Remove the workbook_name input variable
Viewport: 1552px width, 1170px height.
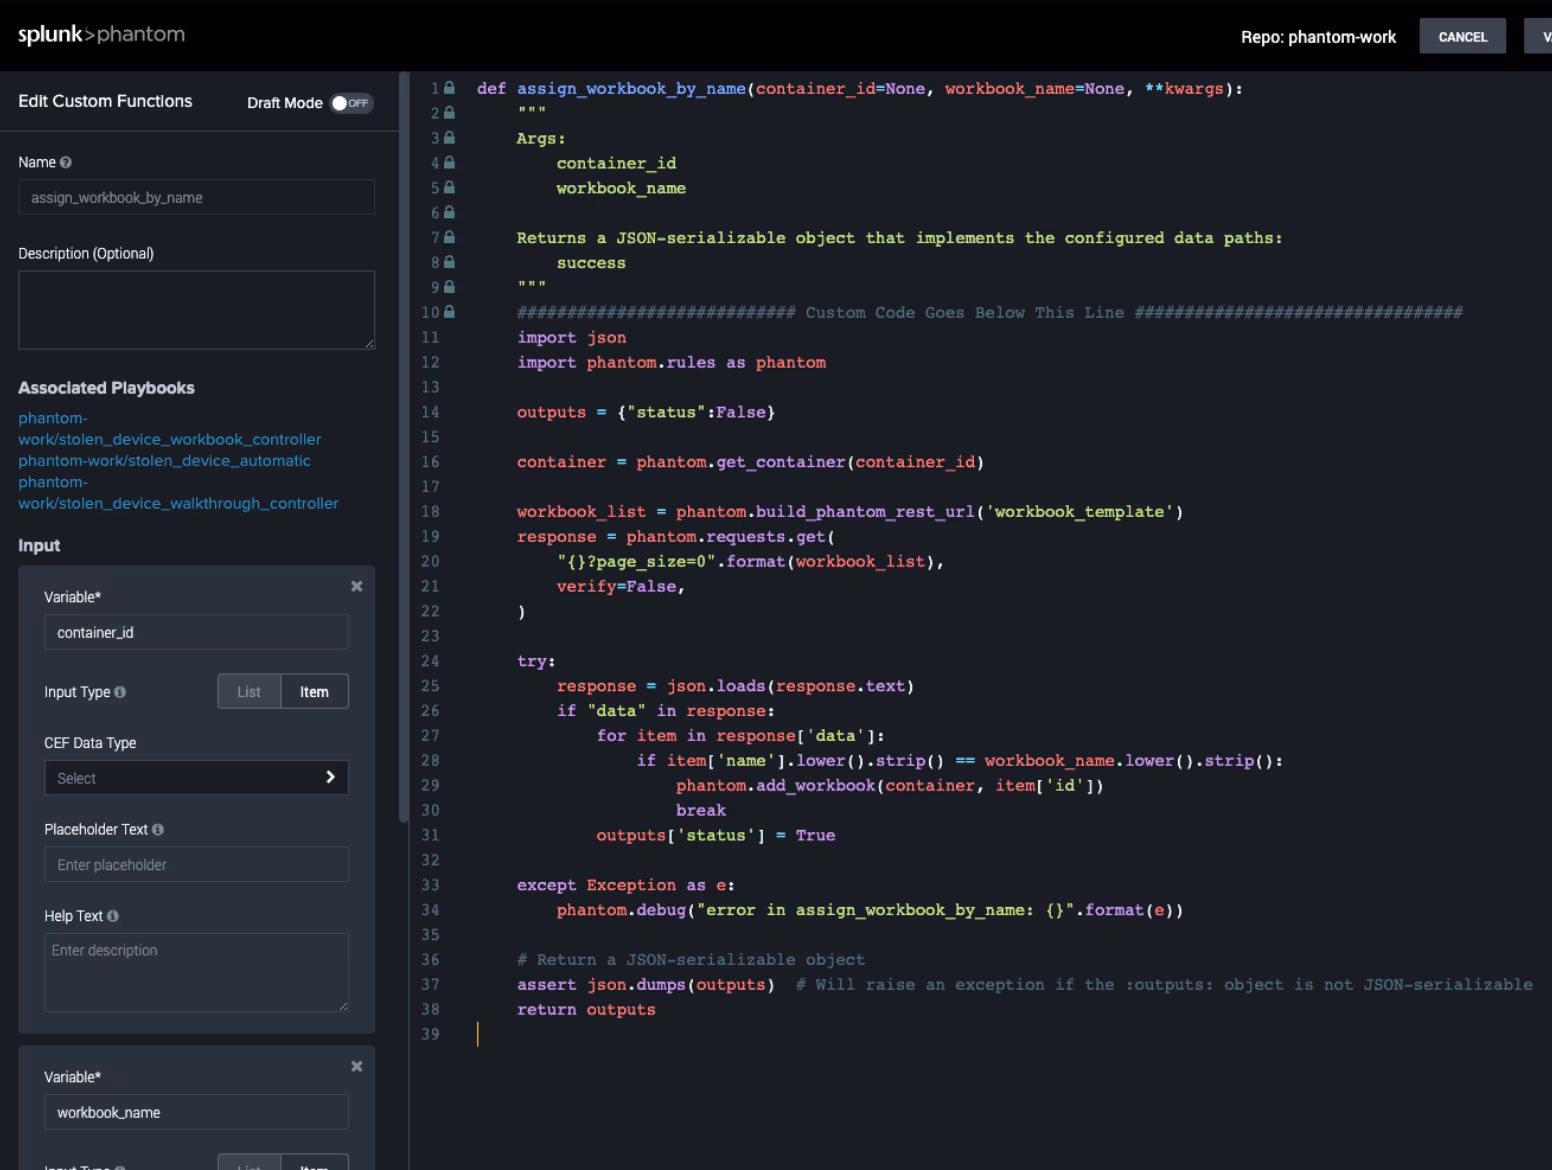pyautogui.click(x=356, y=1067)
